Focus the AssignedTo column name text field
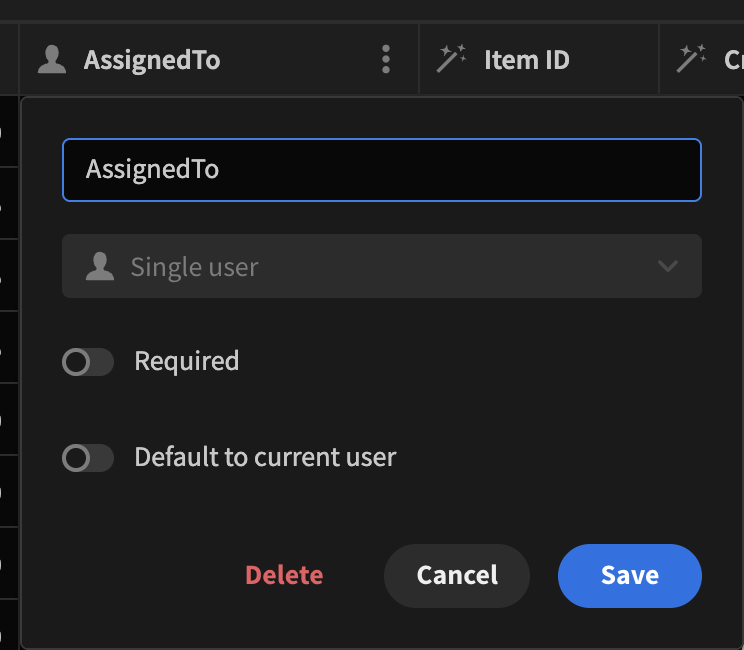Viewport: 744px width, 650px height. 381,169
